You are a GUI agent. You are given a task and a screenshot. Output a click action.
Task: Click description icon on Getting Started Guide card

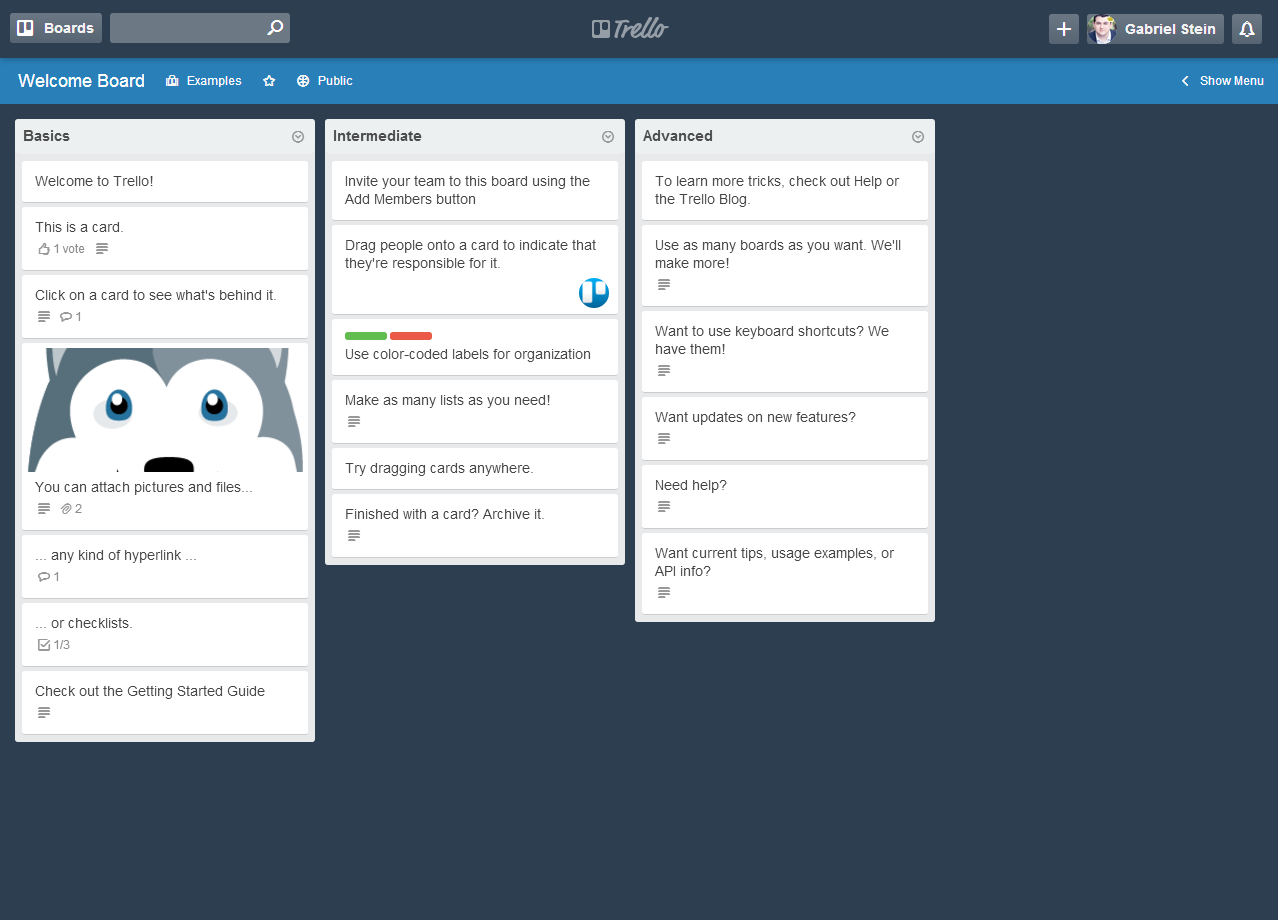pos(44,713)
